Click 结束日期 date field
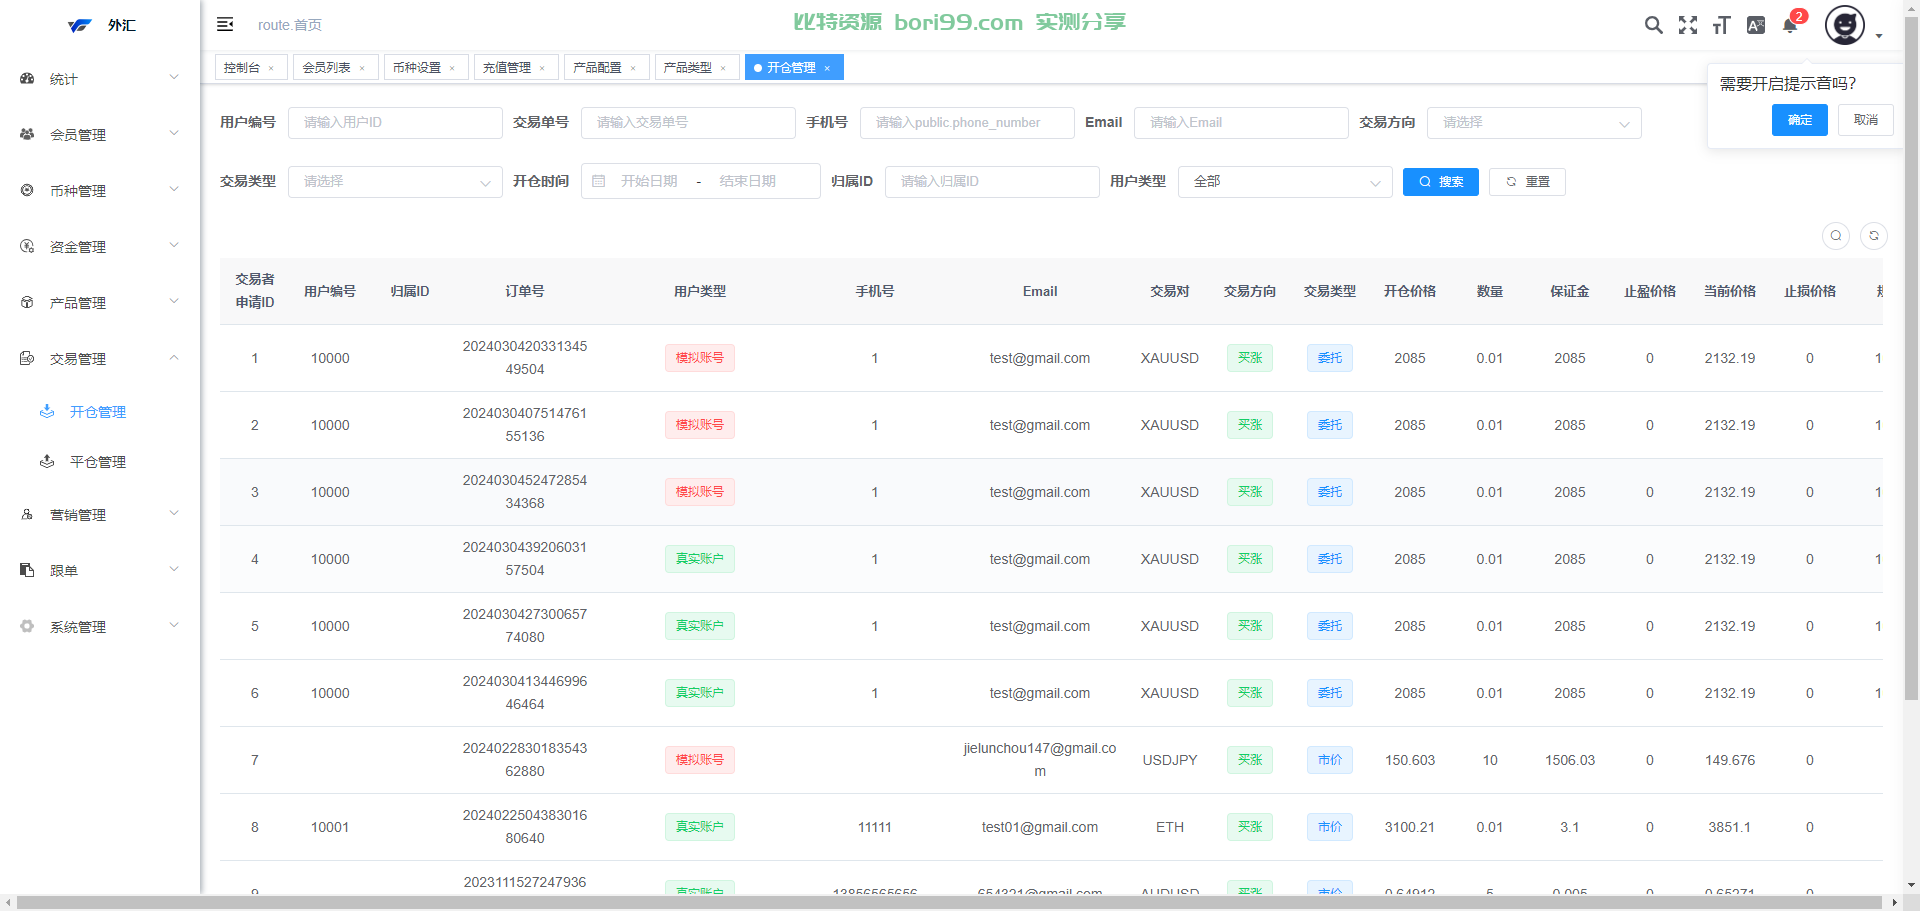This screenshot has height=911, width=1920. click(x=748, y=181)
